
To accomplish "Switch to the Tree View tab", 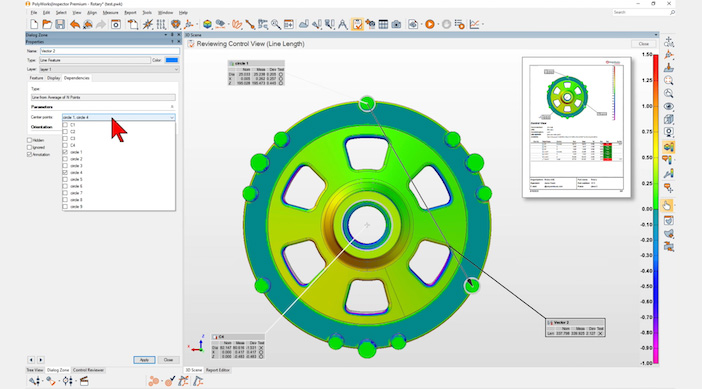I will pos(35,370).
